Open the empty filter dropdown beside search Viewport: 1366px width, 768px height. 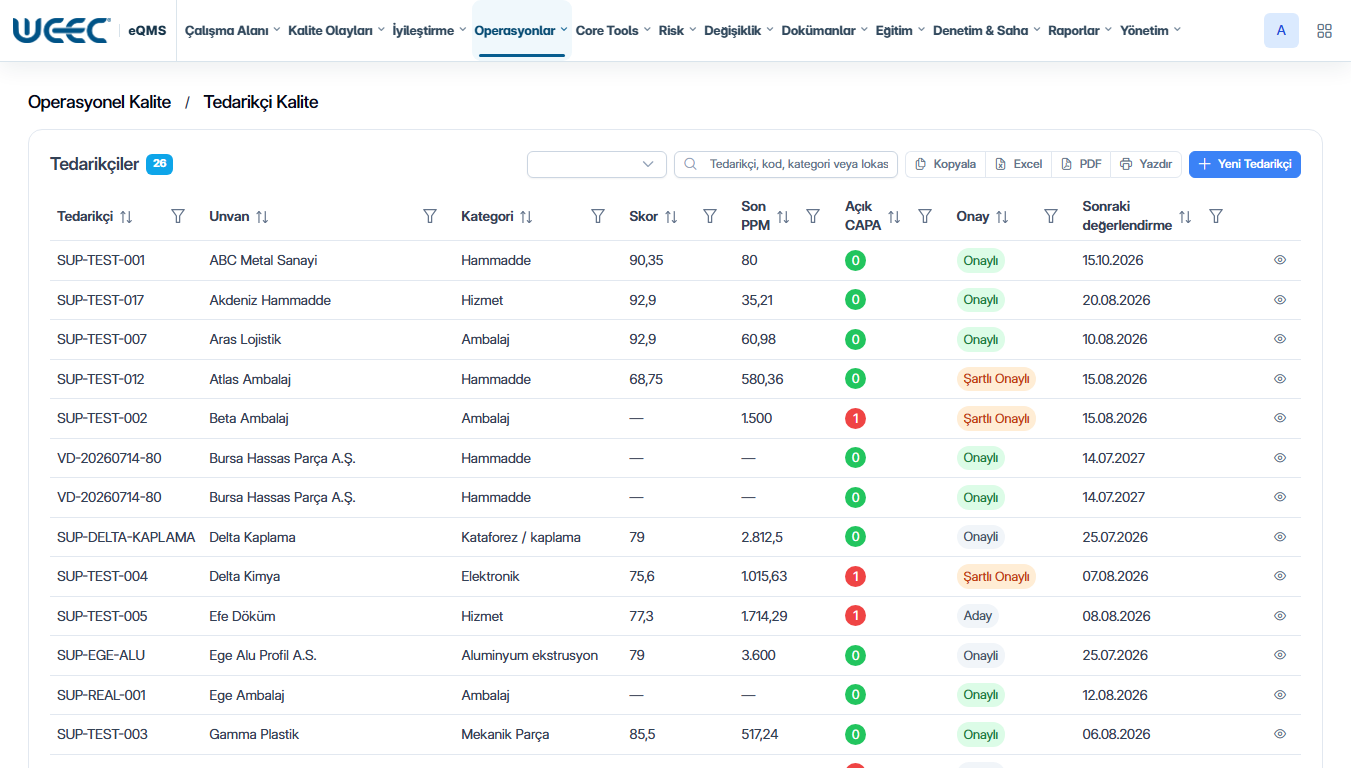pyautogui.click(x=597, y=164)
